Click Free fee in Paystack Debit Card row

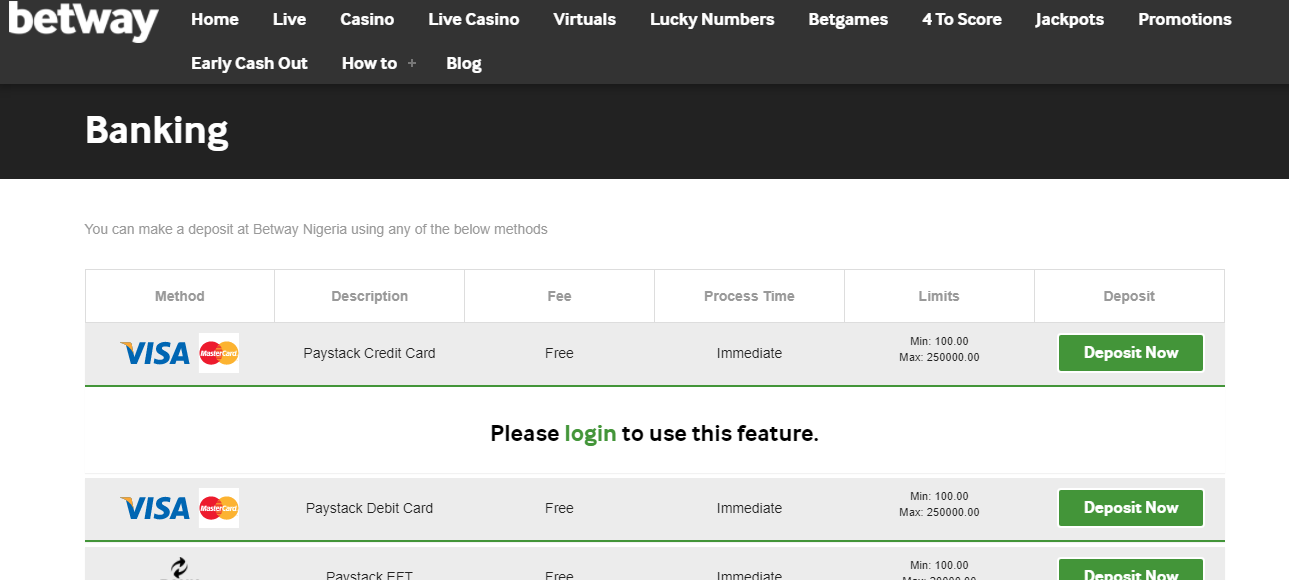[x=560, y=508]
